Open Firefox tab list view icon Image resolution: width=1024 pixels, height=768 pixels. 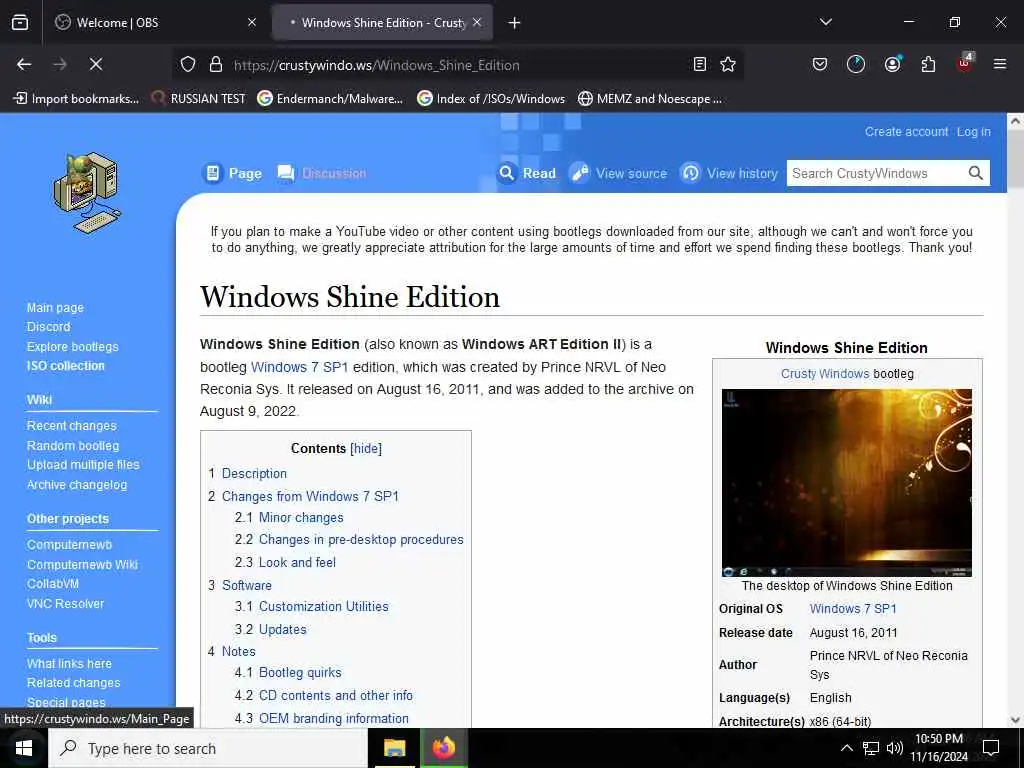point(20,22)
